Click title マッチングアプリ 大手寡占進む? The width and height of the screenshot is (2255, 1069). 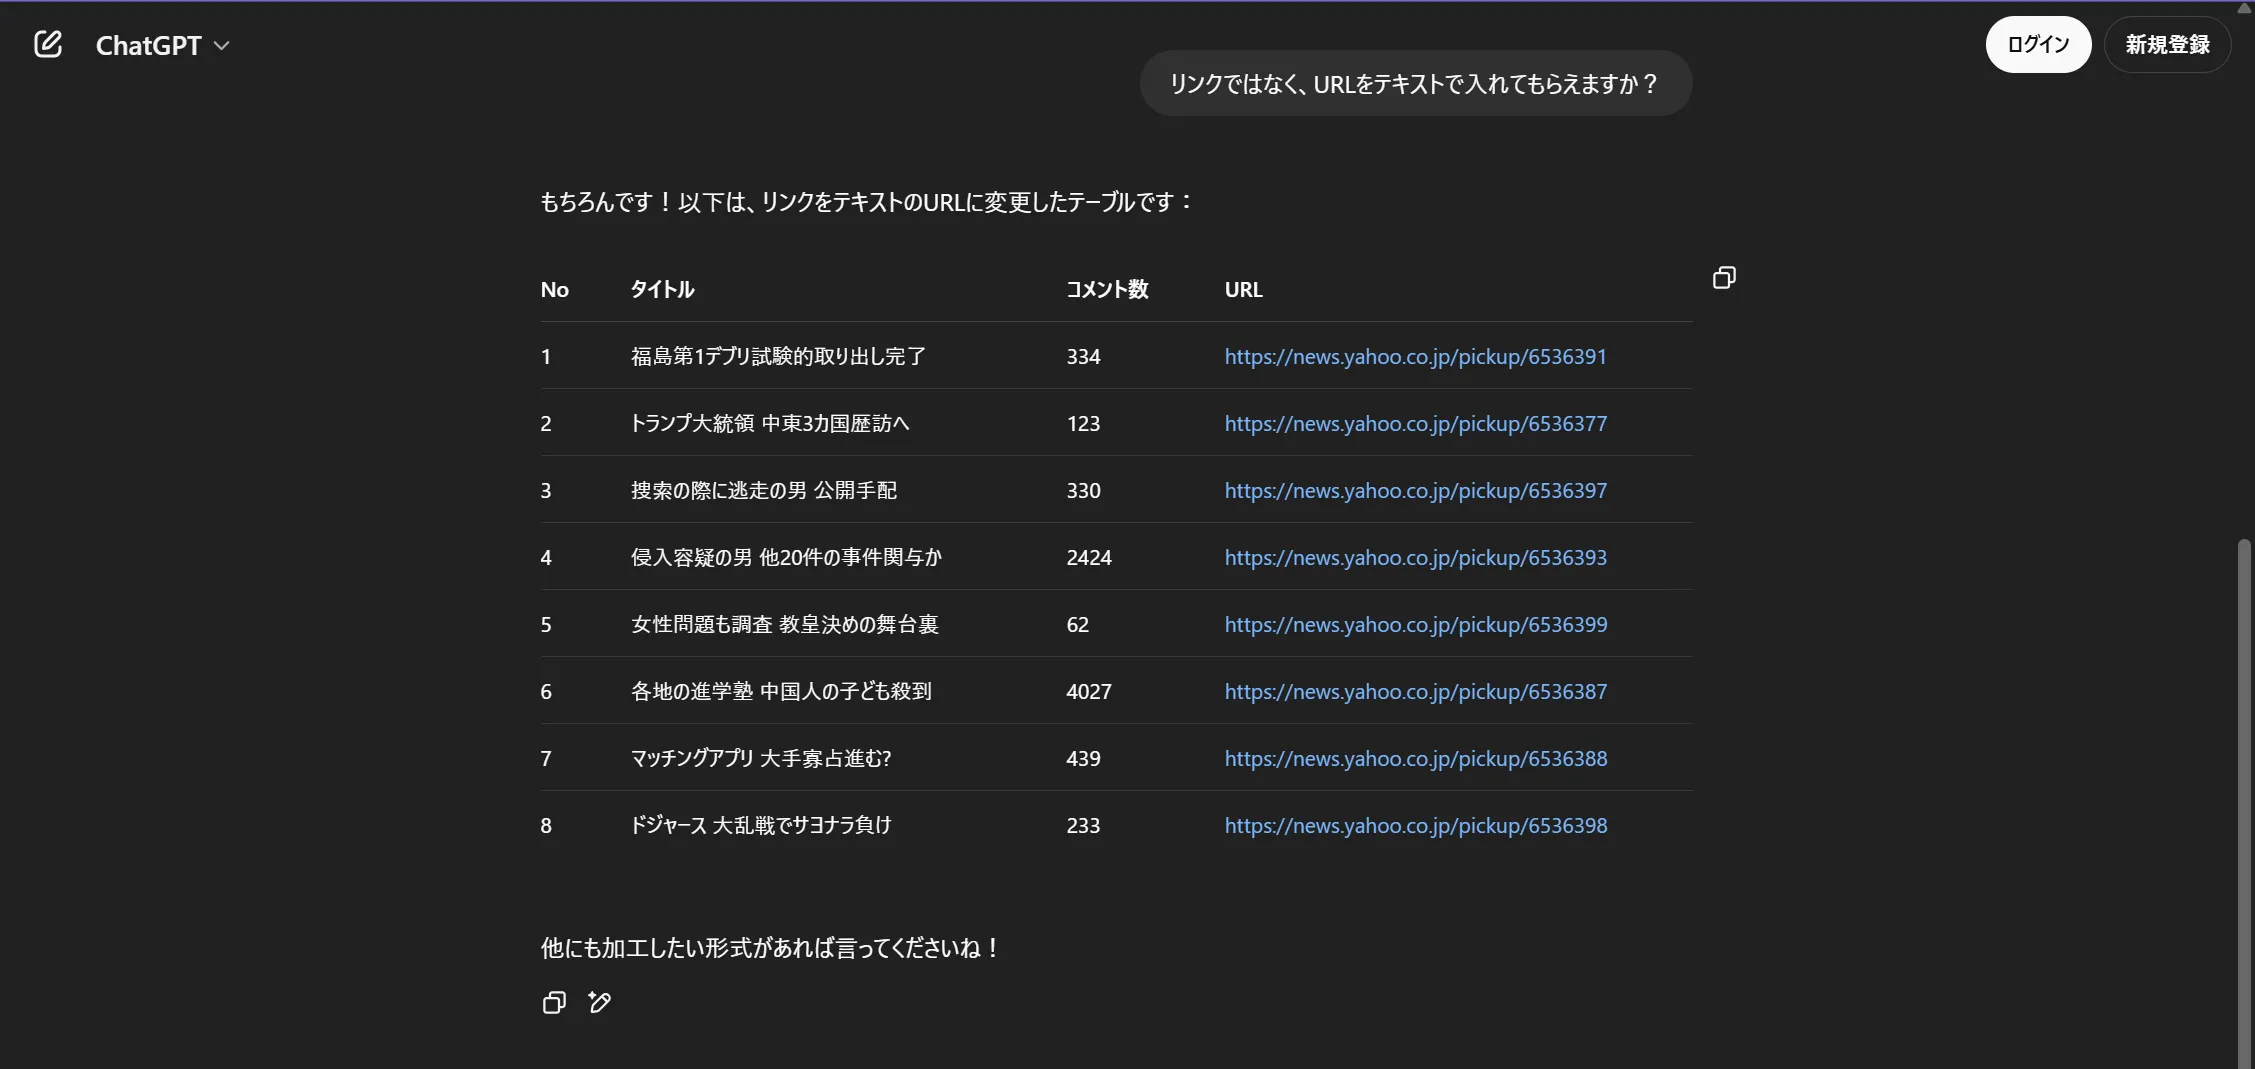pyautogui.click(x=761, y=758)
